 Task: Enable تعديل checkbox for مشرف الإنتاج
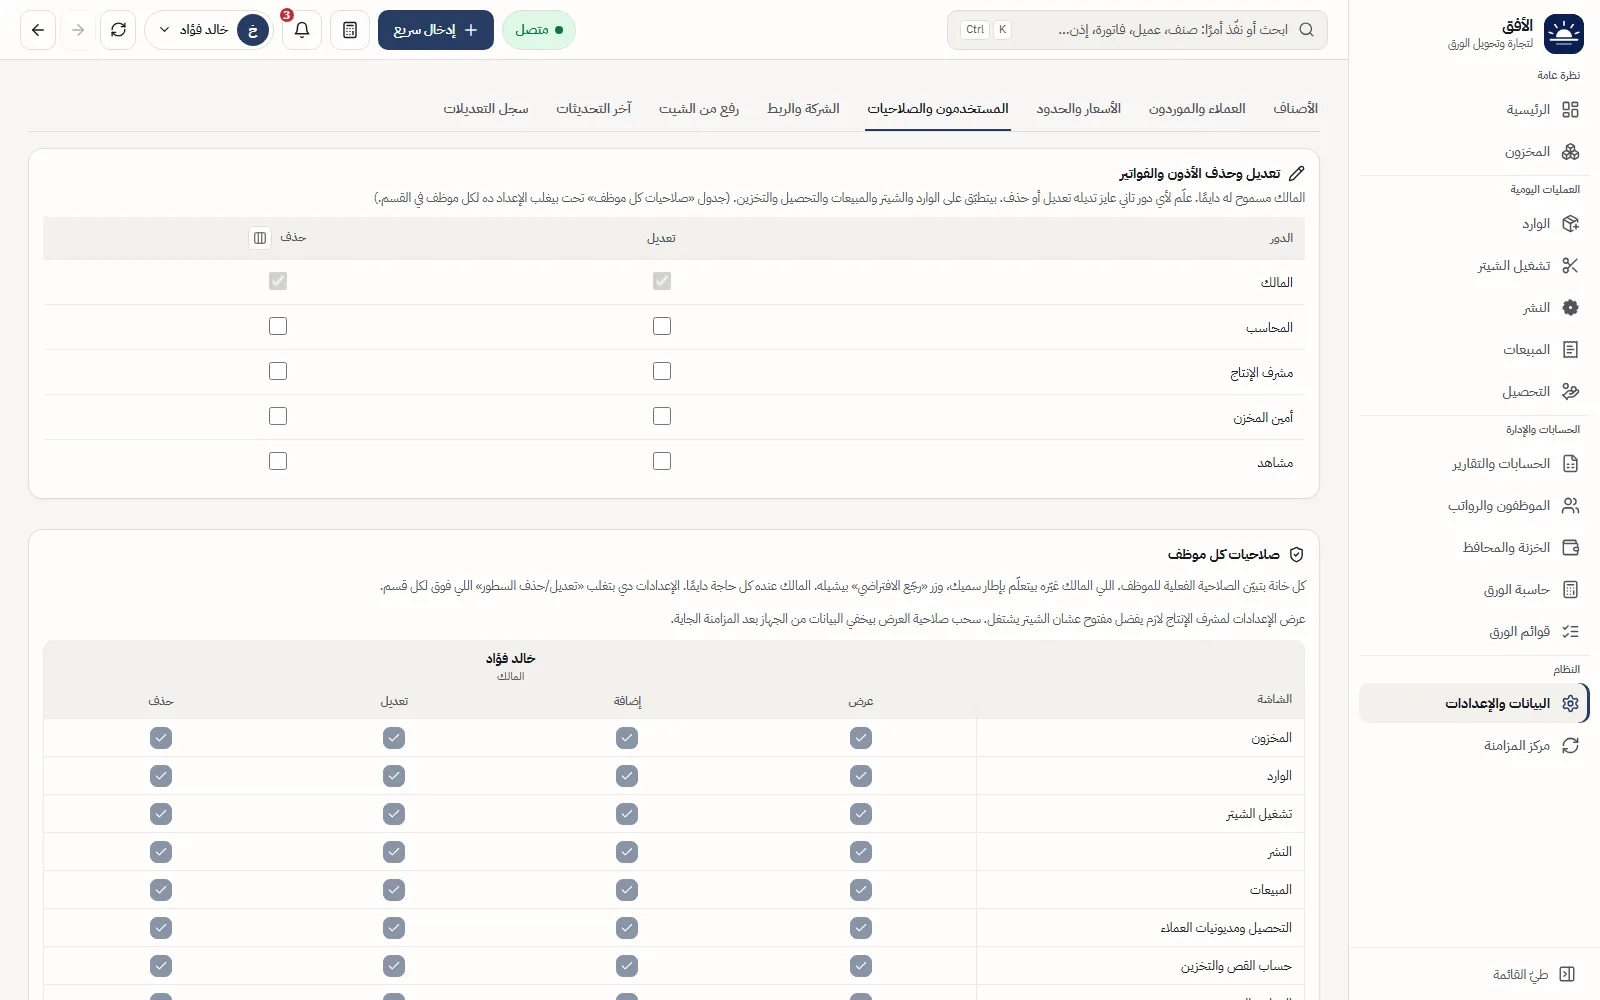[662, 371]
